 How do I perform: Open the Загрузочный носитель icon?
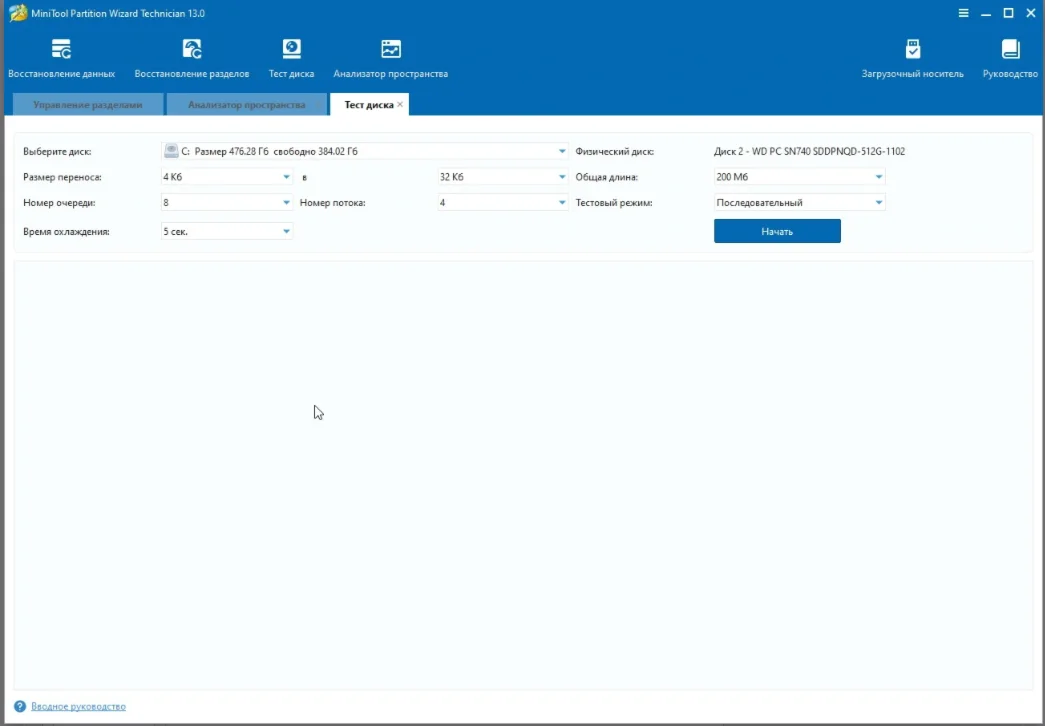coord(912,50)
